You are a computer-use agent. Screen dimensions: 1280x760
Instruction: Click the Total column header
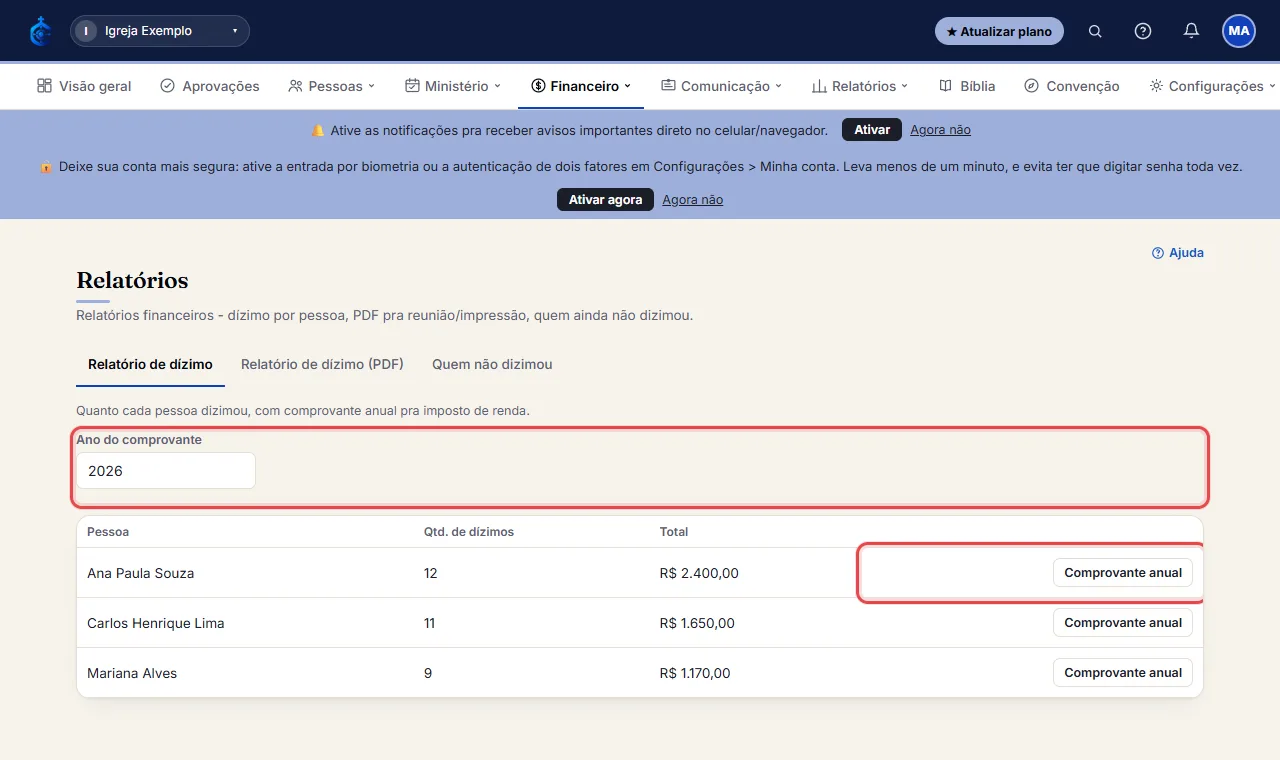(674, 532)
